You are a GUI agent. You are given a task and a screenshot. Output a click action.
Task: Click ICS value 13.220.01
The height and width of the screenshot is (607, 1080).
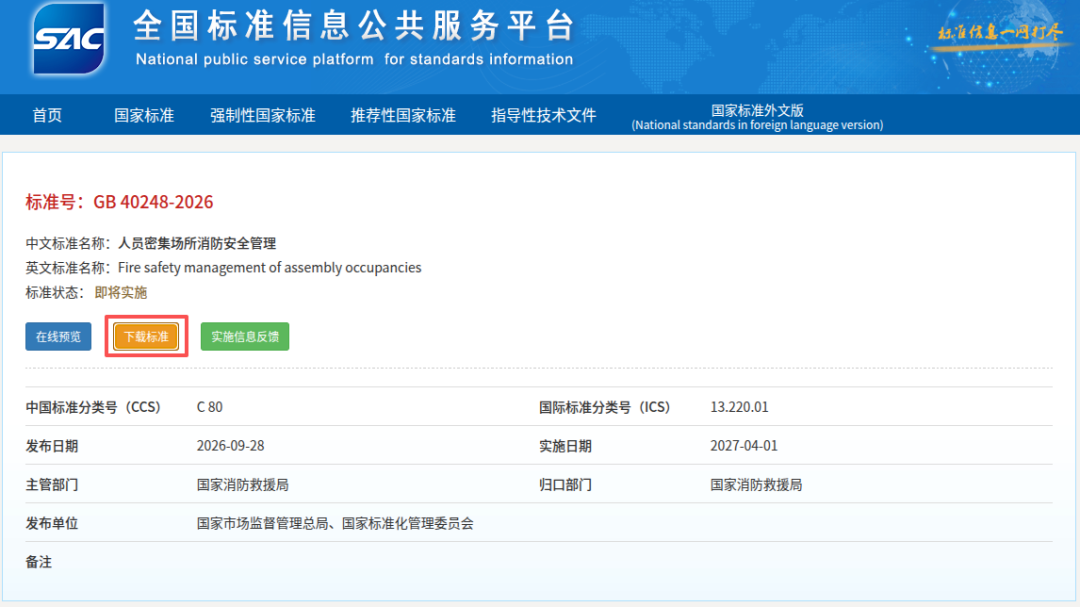tap(739, 407)
